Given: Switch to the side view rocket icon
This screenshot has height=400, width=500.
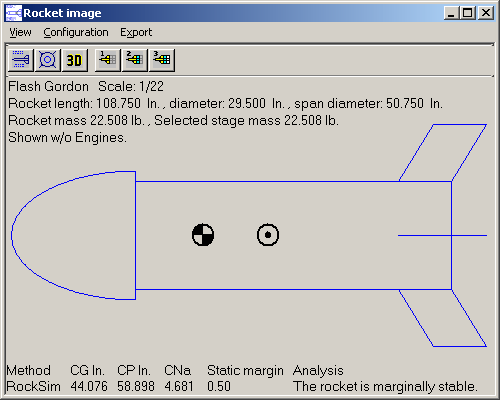Looking at the screenshot, I should pyautogui.click(x=21, y=60).
